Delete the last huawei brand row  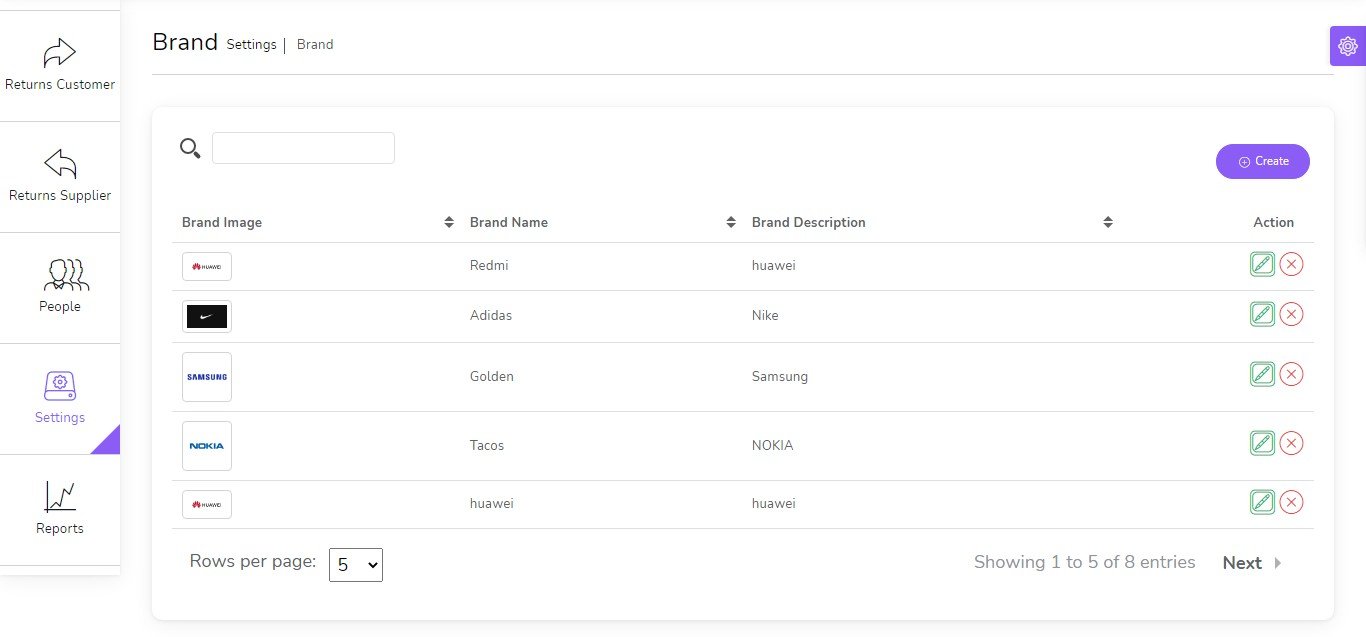click(x=1291, y=502)
